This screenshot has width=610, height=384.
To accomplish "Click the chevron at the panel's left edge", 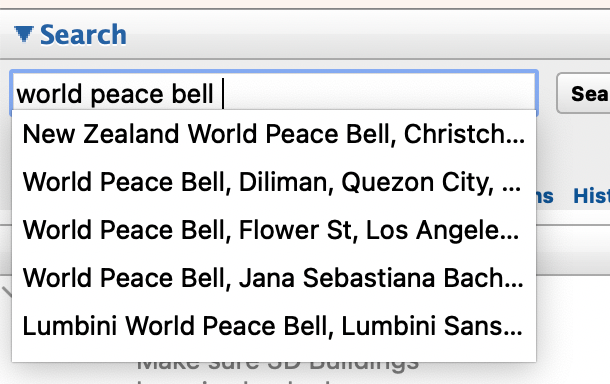I will click(x=6, y=292).
